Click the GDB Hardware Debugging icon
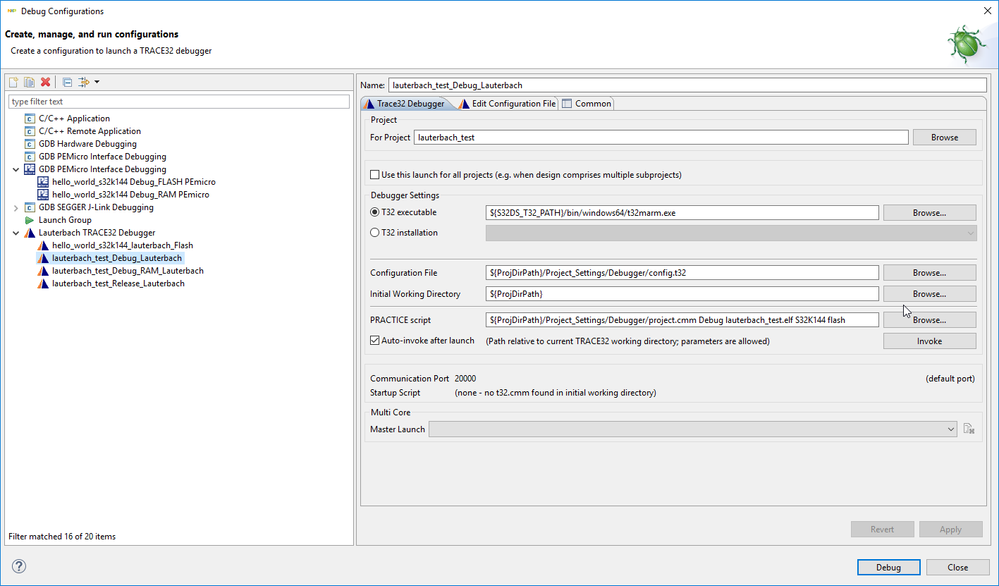999x586 pixels. coord(29,144)
